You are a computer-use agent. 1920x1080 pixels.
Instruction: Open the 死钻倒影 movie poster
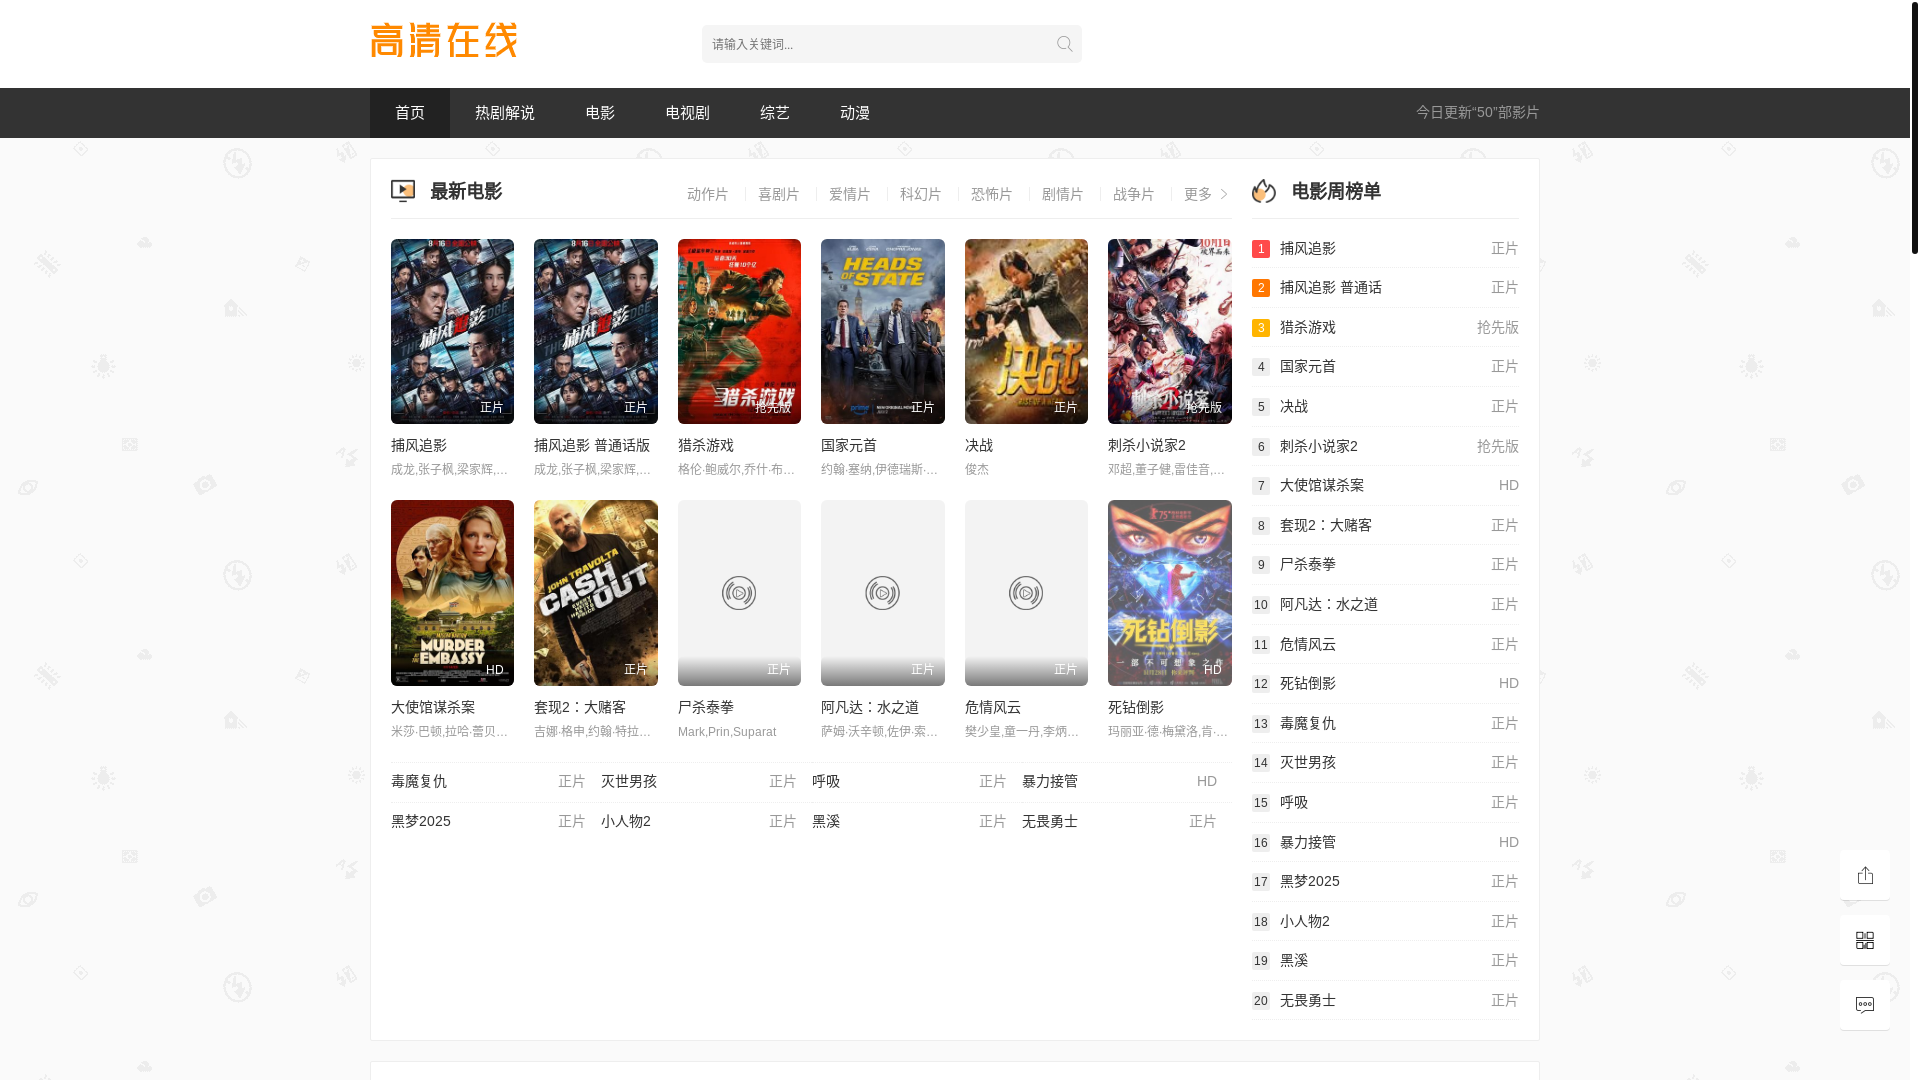1170,593
